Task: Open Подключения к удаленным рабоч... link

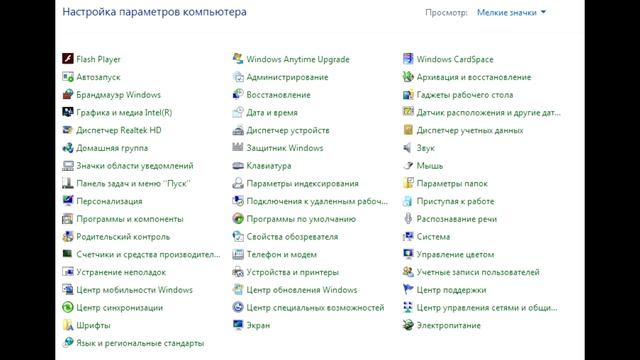Action: pyautogui.click(x=317, y=201)
